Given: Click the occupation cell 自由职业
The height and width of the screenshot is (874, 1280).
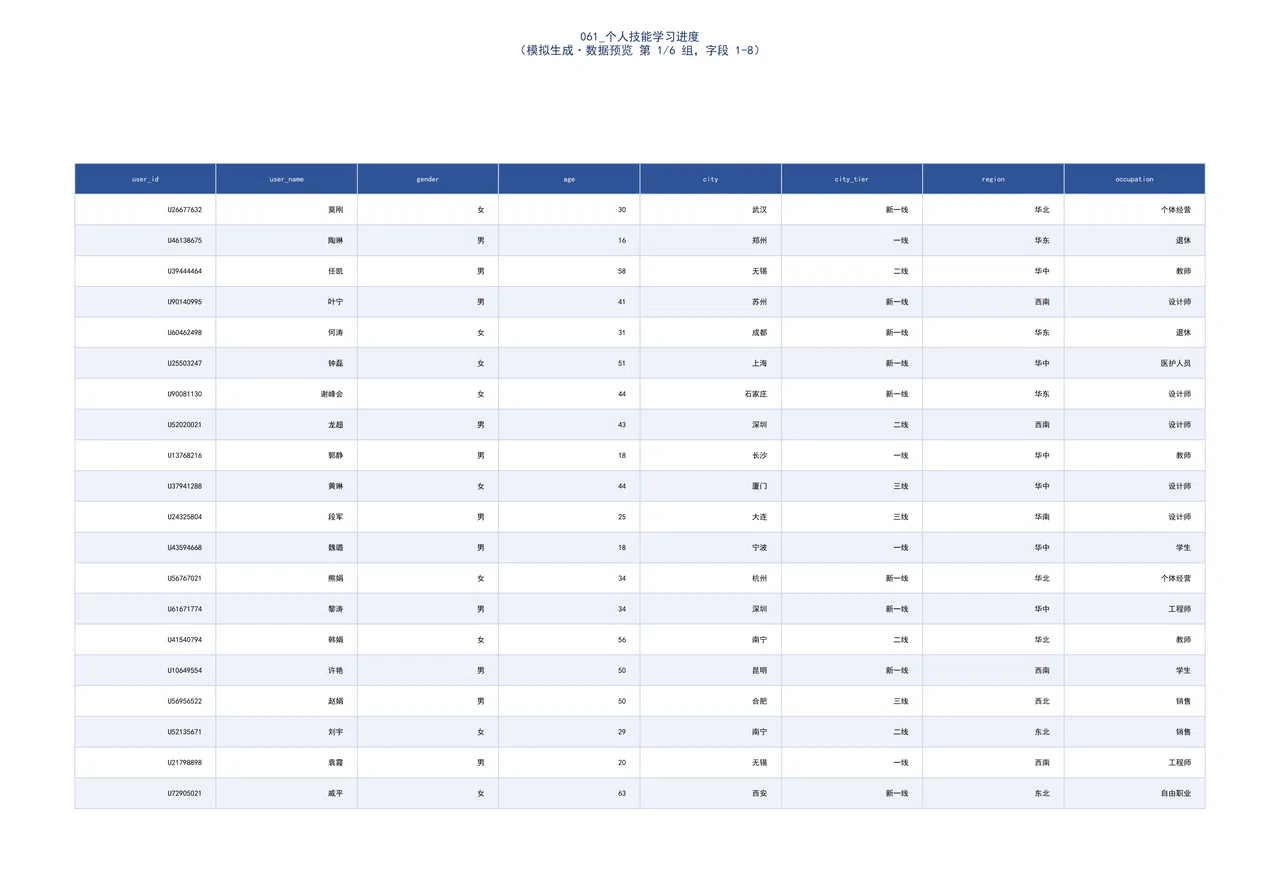Looking at the screenshot, I should click(1135, 793).
